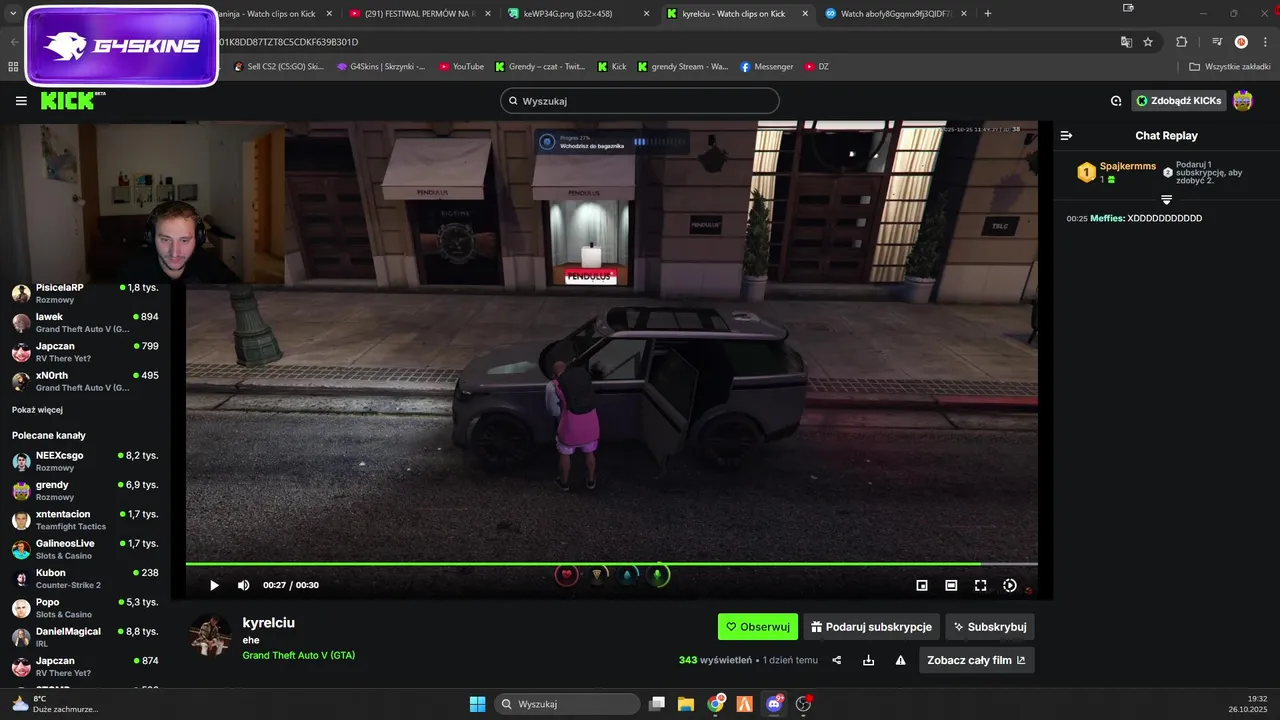Open the Chrome profile avatar
The image size is (1280, 720).
click(x=1241, y=42)
